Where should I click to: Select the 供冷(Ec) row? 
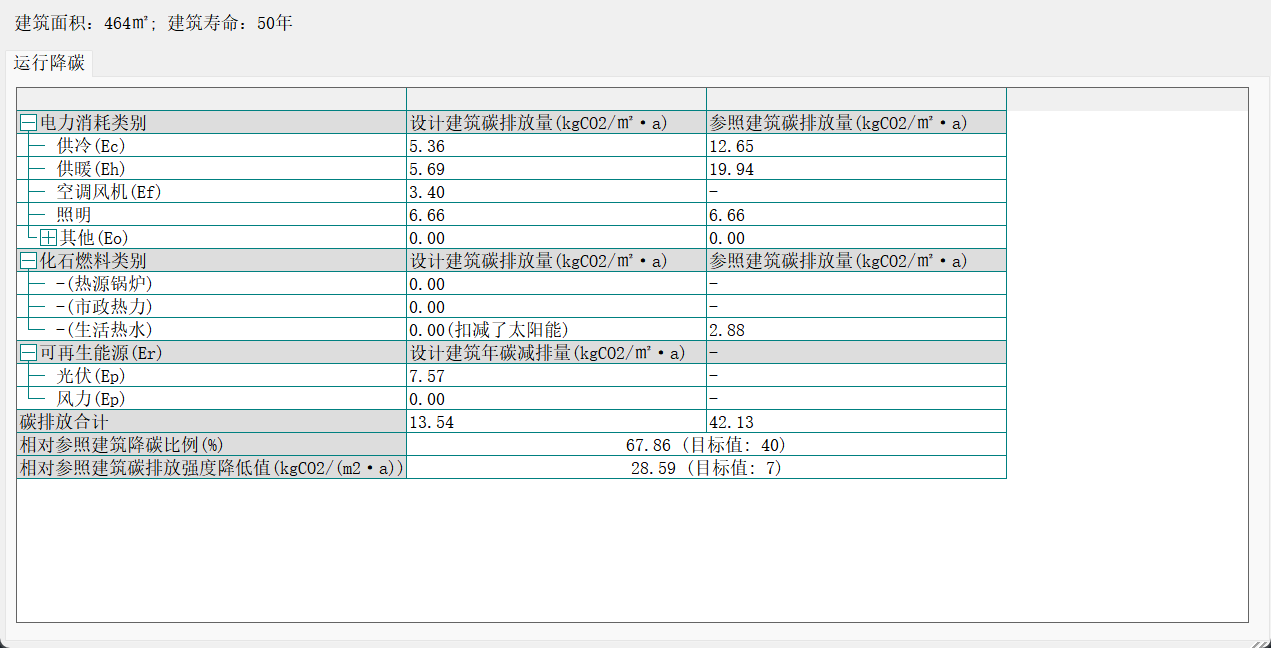pos(91,146)
